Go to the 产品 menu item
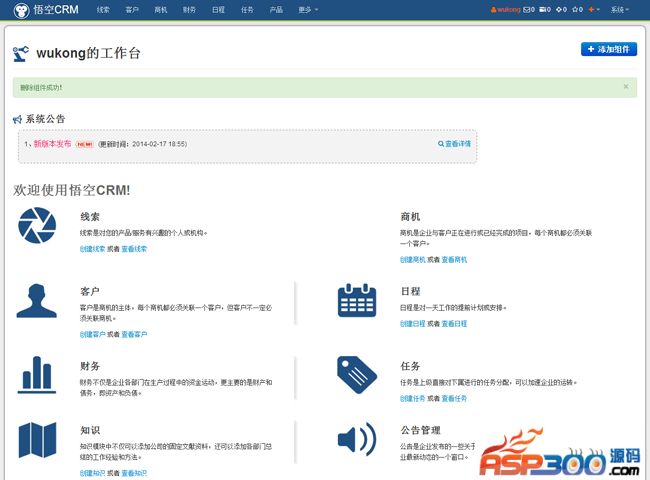The width and height of the screenshot is (650, 480). click(276, 9)
